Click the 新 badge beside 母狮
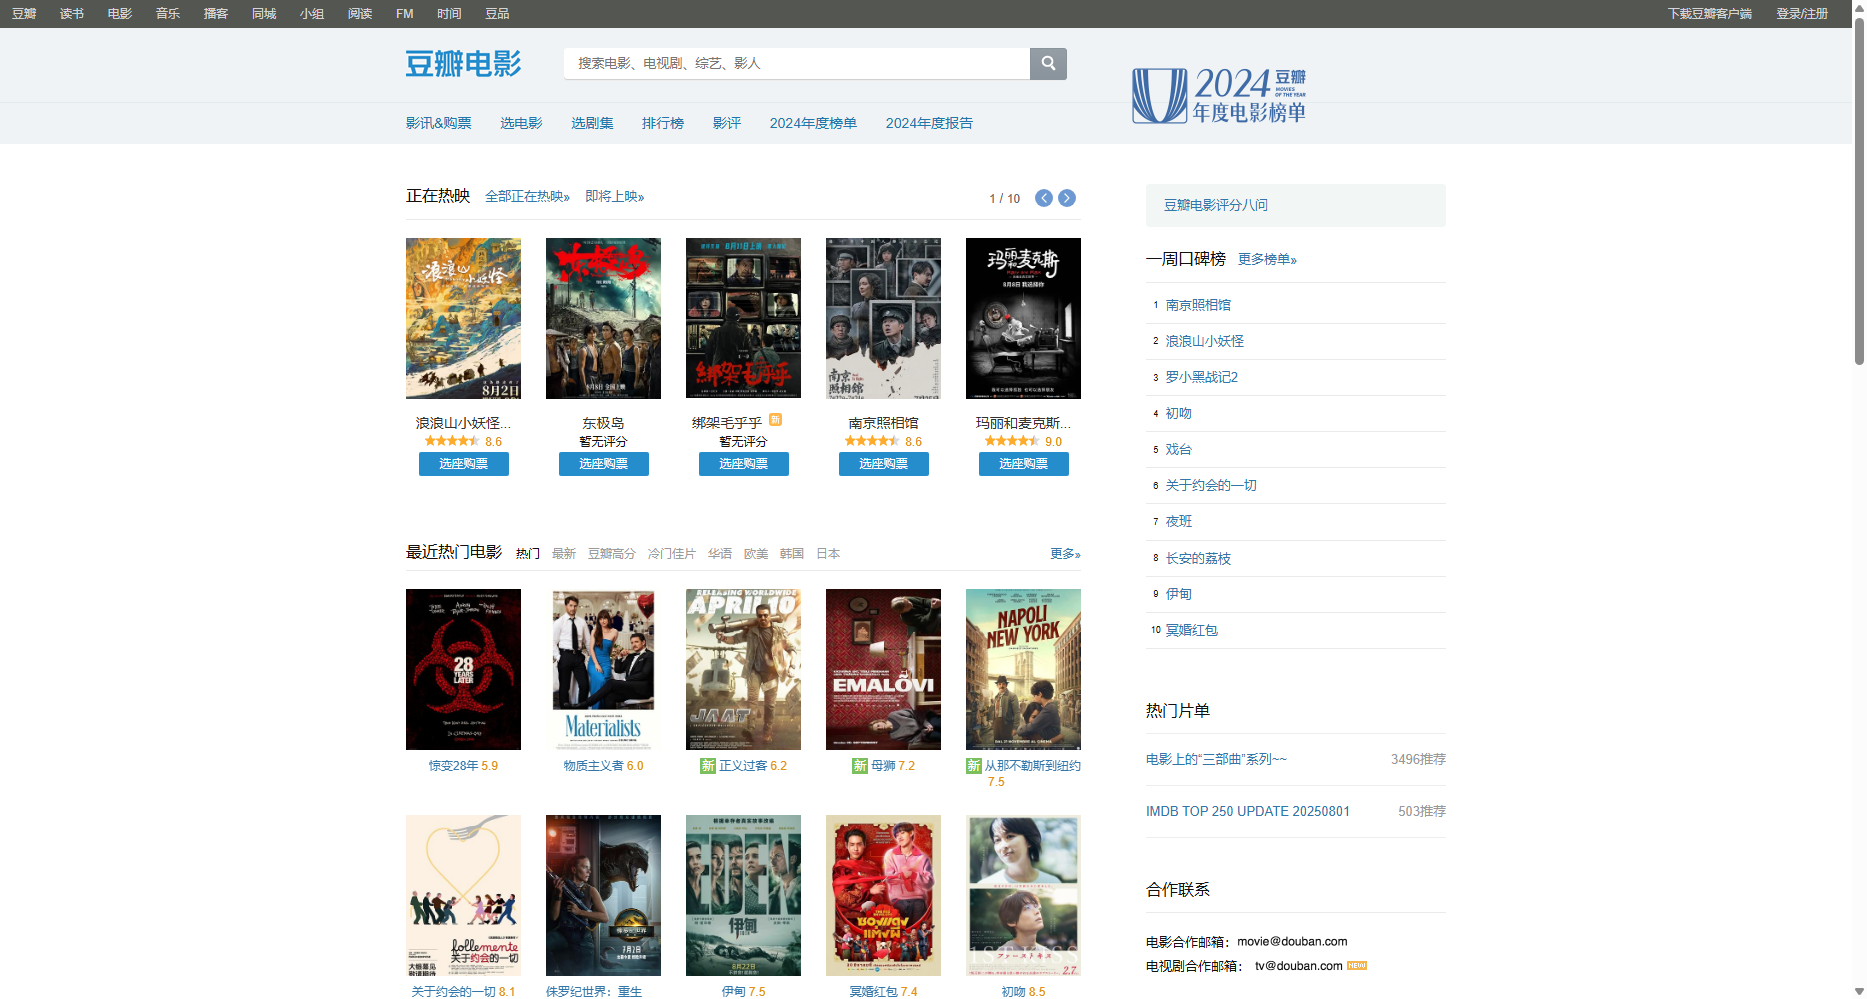 pos(859,766)
